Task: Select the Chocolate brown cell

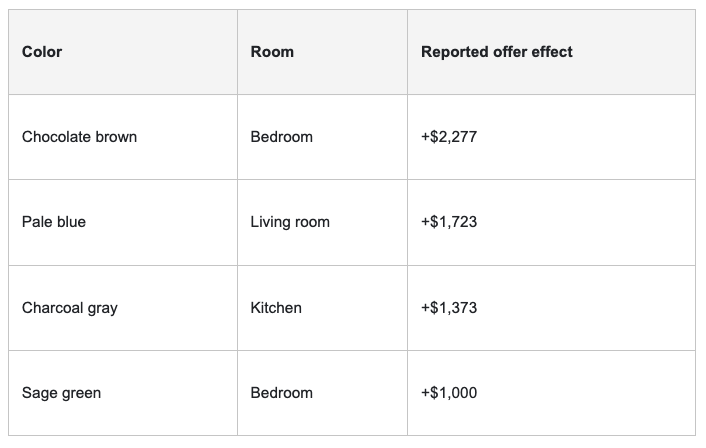Action: [x=79, y=136]
